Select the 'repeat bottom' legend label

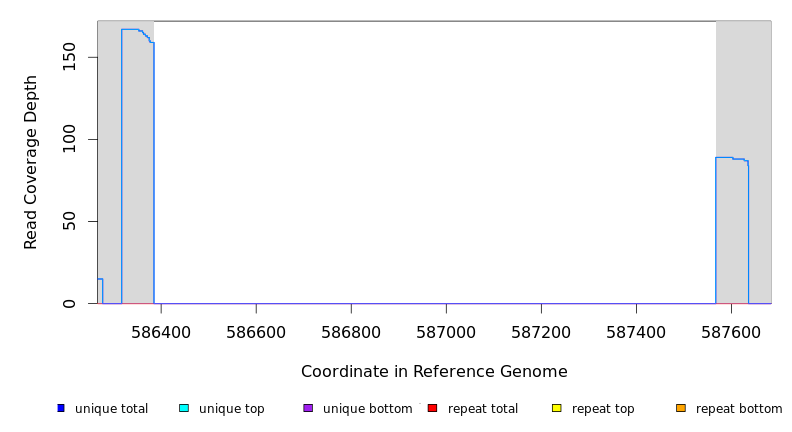click(739, 409)
